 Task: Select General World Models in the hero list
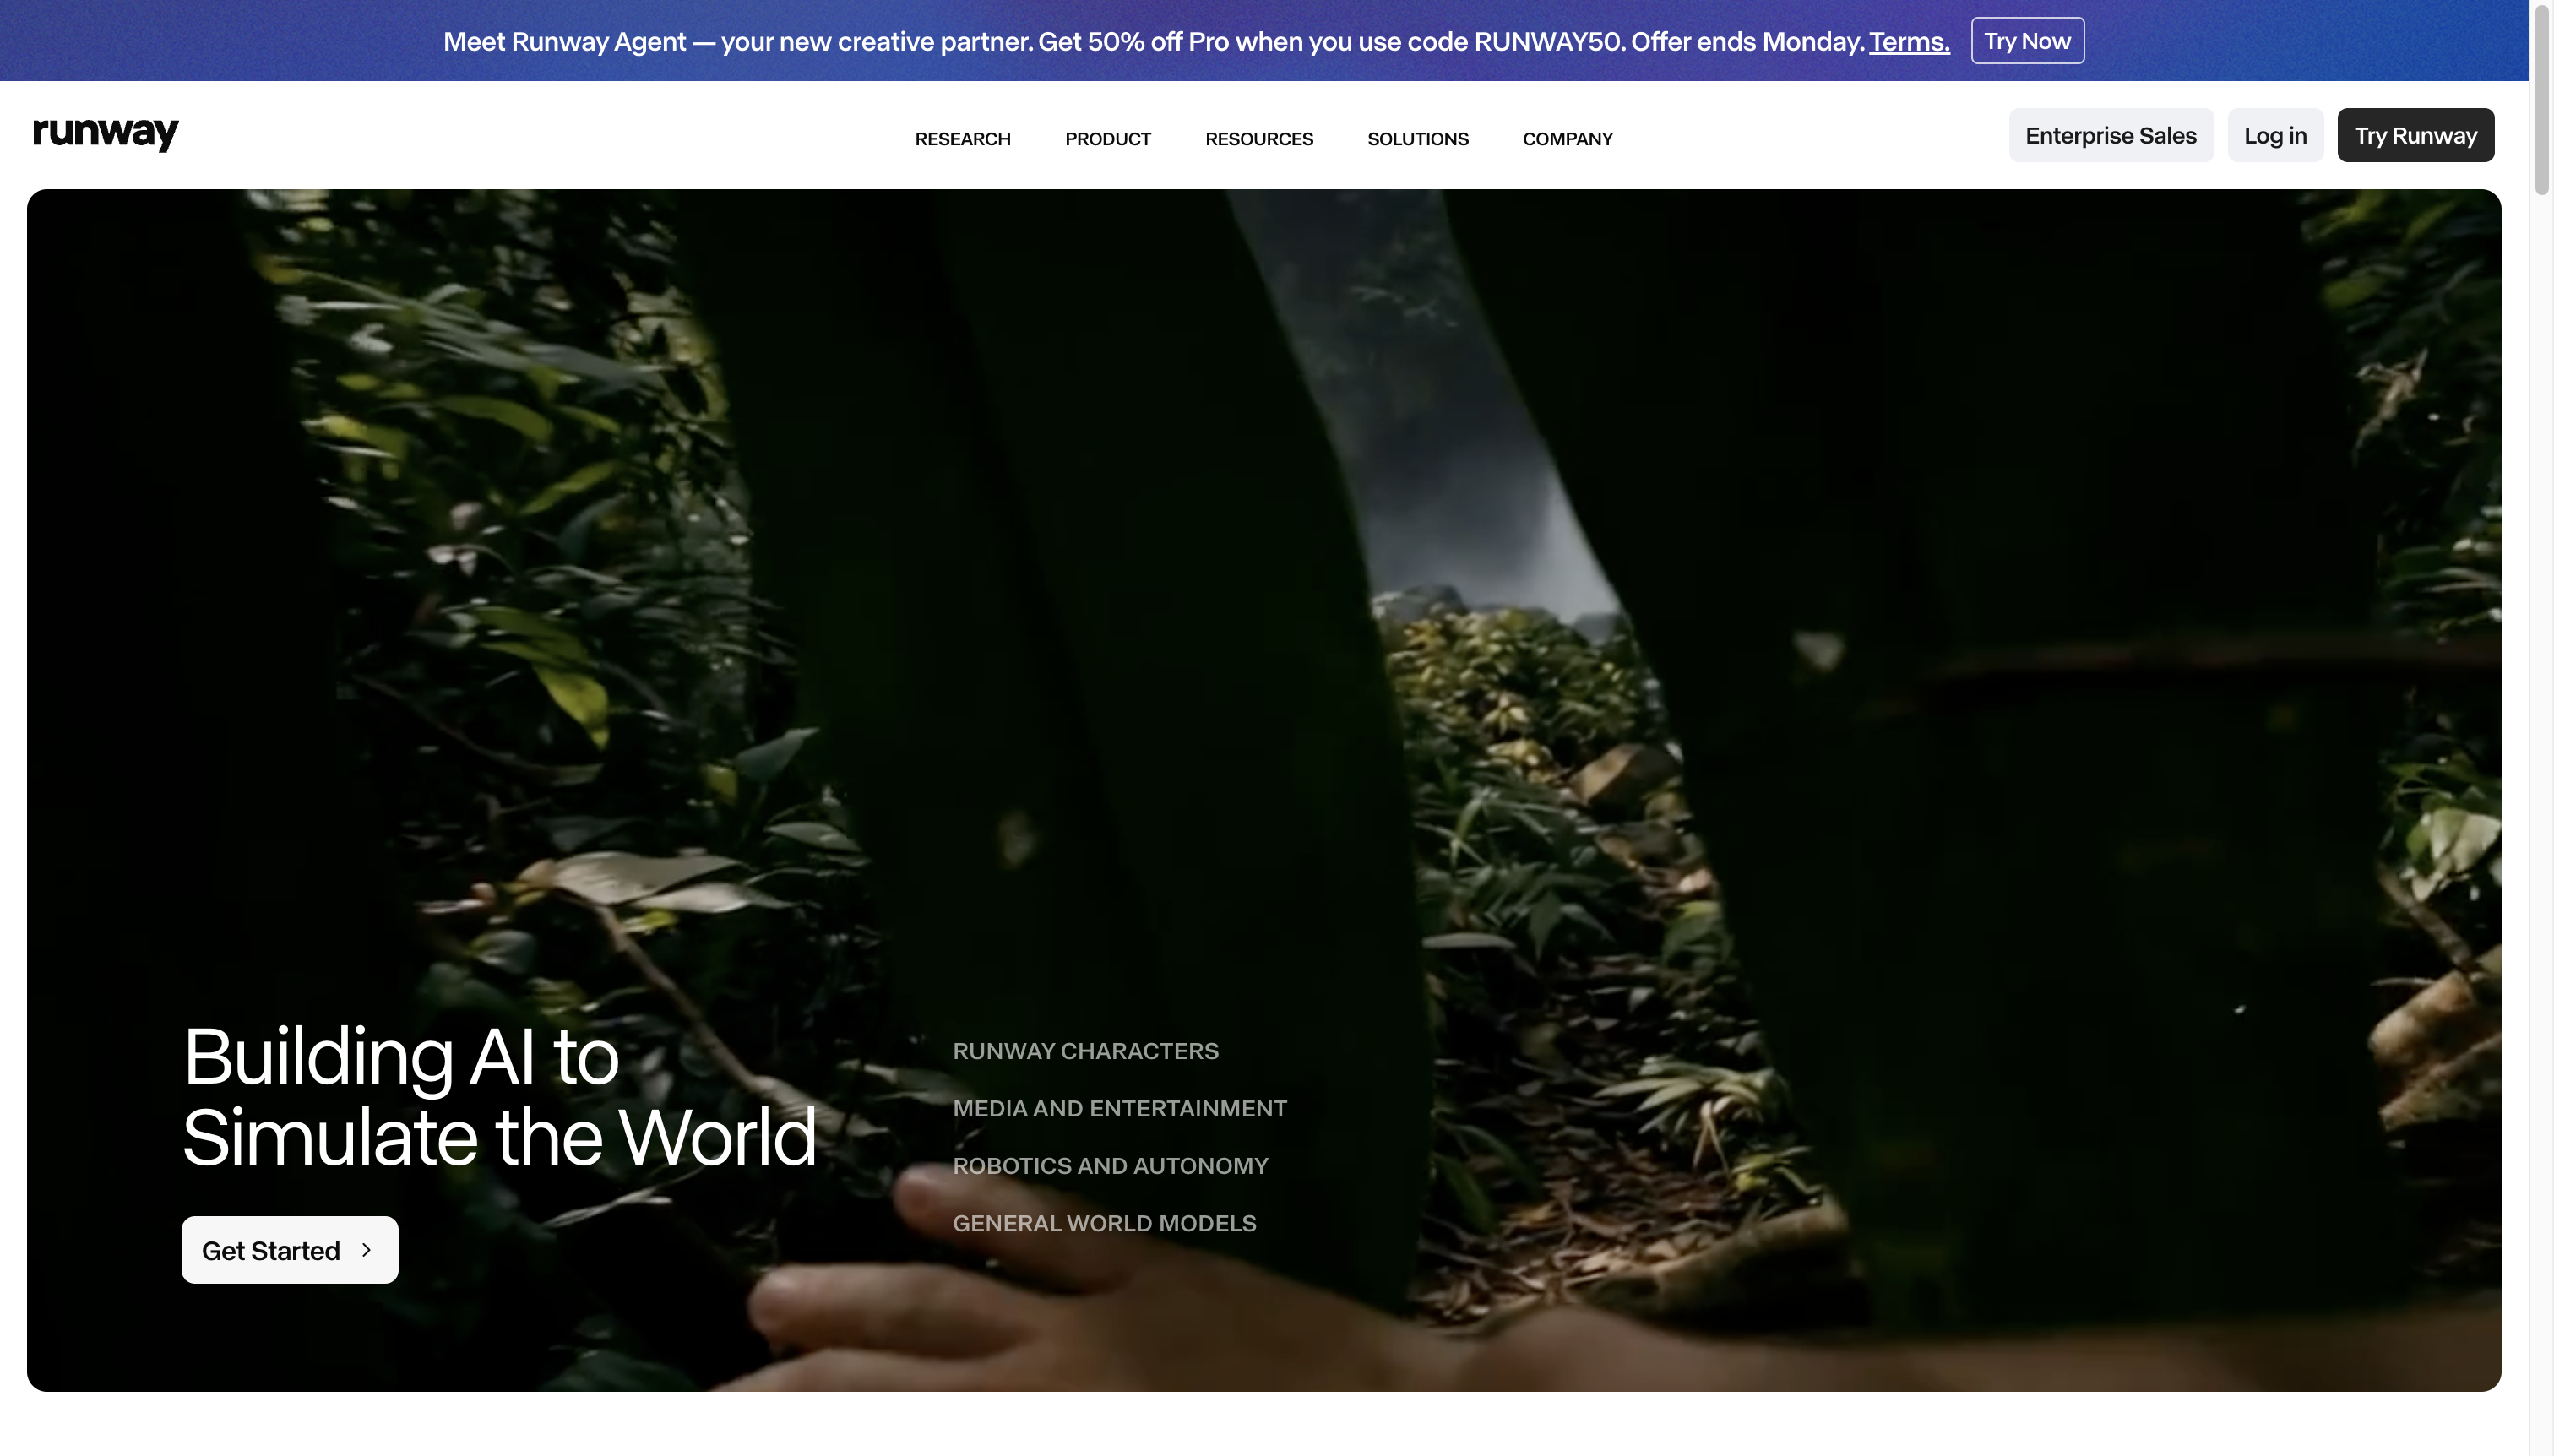pyautogui.click(x=1104, y=1222)
